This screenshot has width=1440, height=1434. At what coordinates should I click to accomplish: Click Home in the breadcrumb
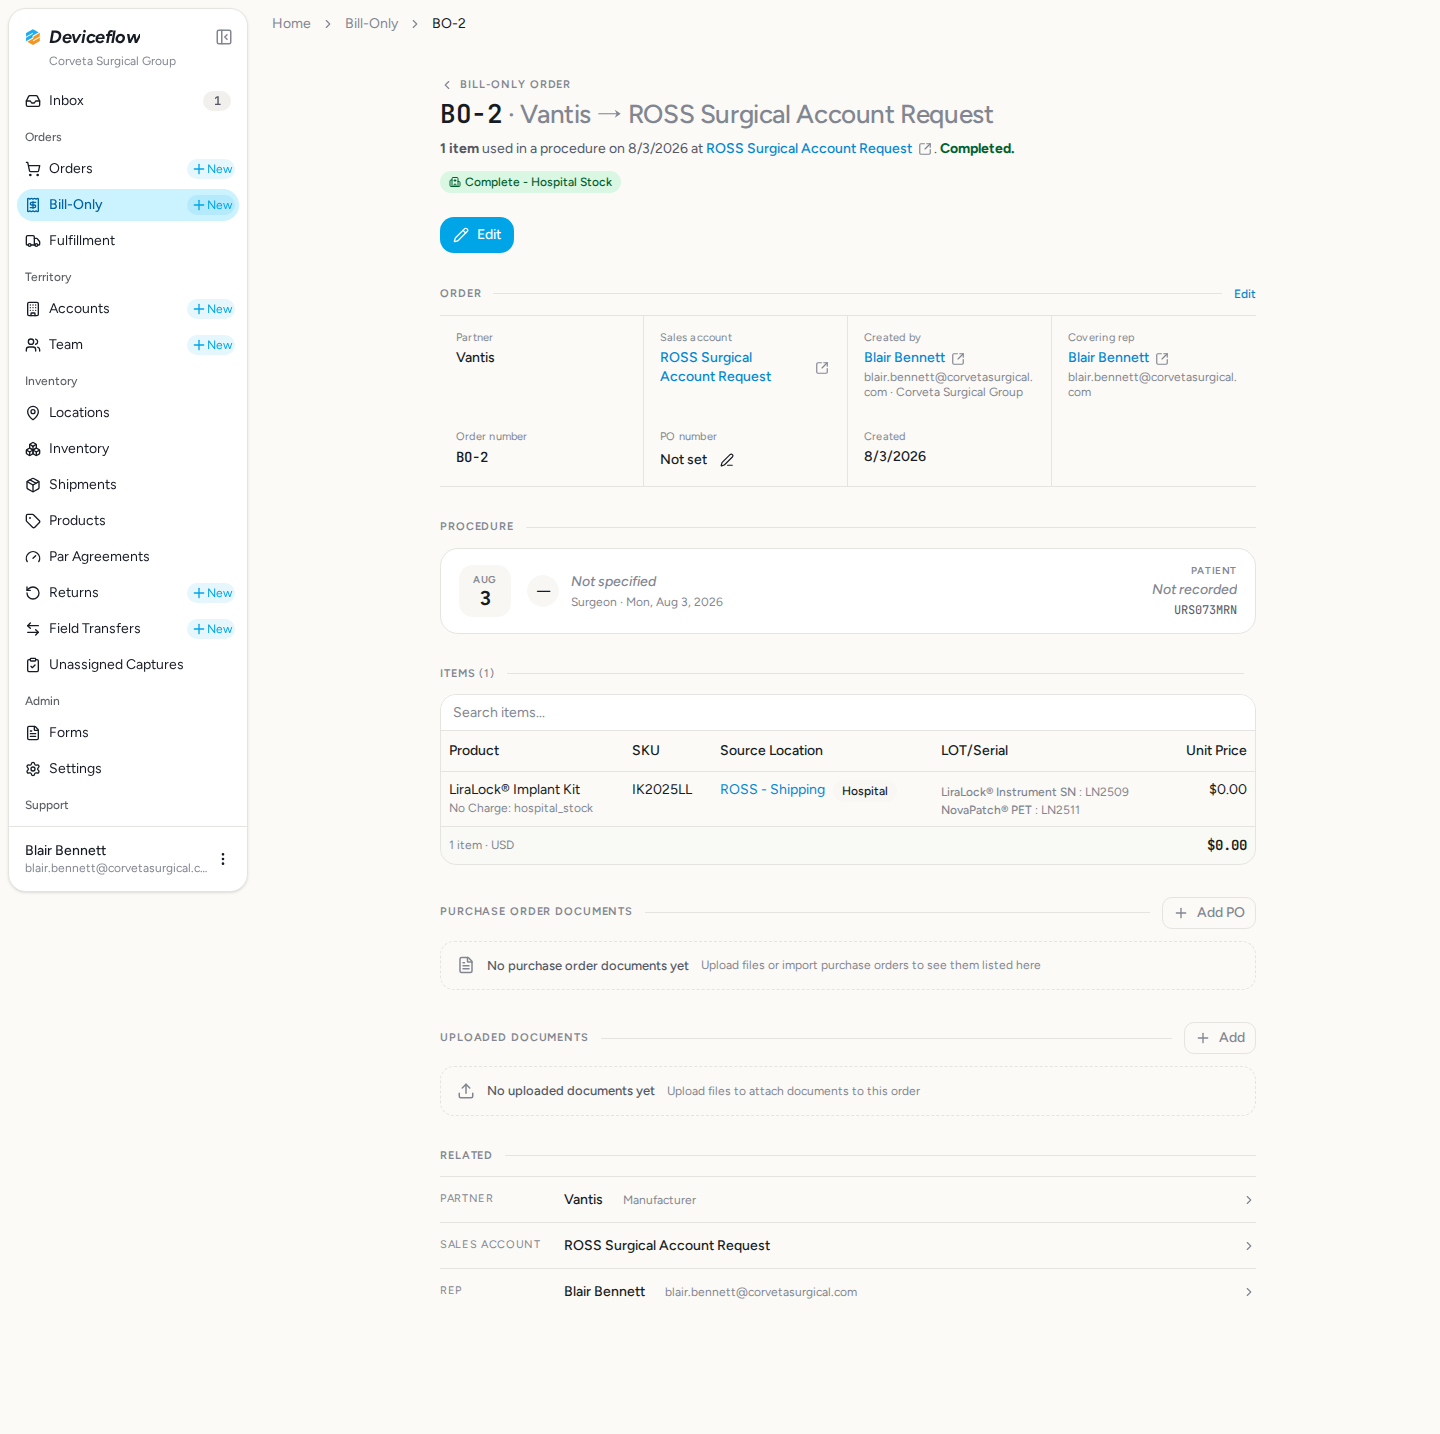291,23
